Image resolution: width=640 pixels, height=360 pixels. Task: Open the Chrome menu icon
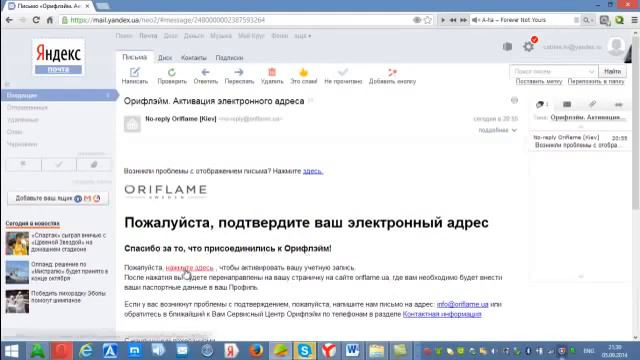coord(634,20)
